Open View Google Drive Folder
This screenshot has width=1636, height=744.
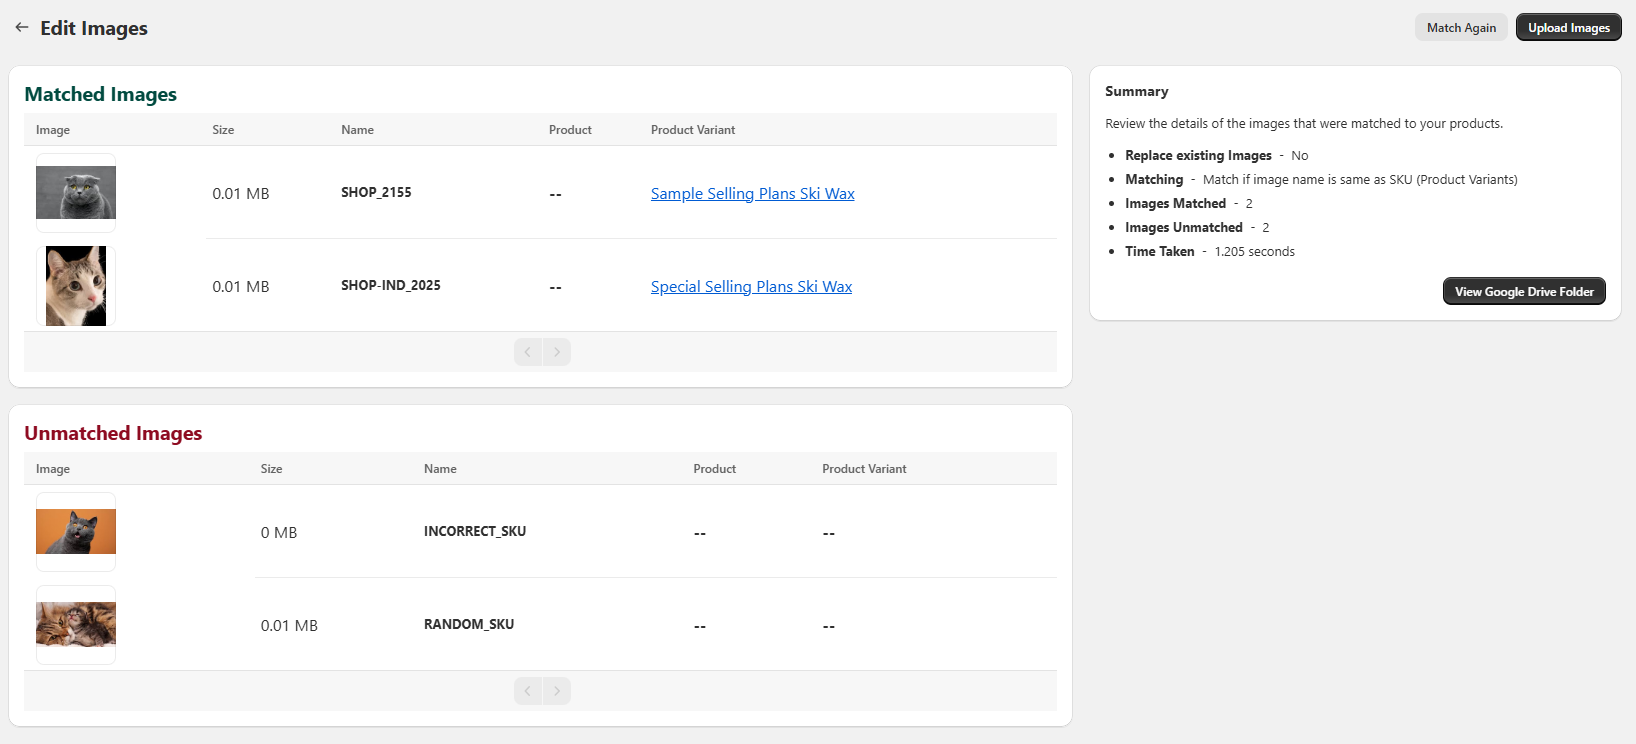coord(1523,292)
